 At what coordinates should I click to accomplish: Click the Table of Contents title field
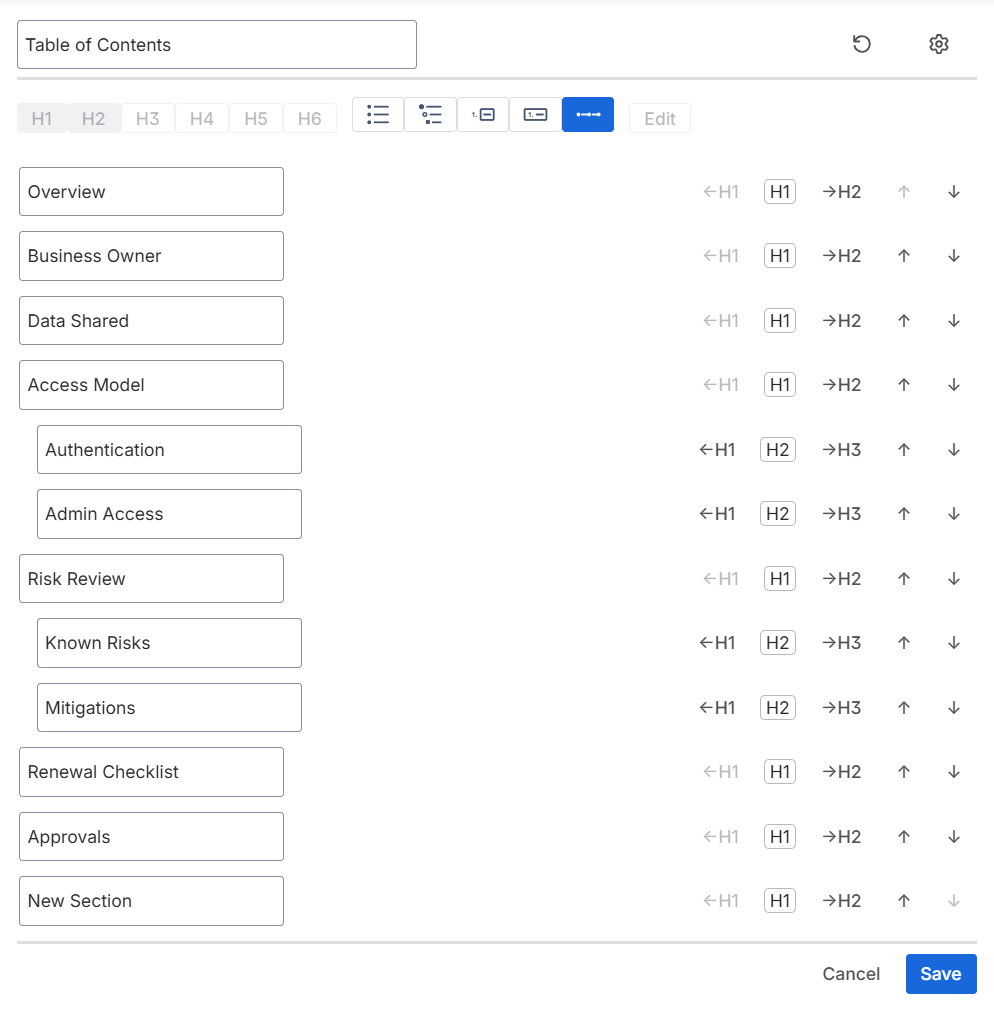pyautogui.click(x=217, y=44)
